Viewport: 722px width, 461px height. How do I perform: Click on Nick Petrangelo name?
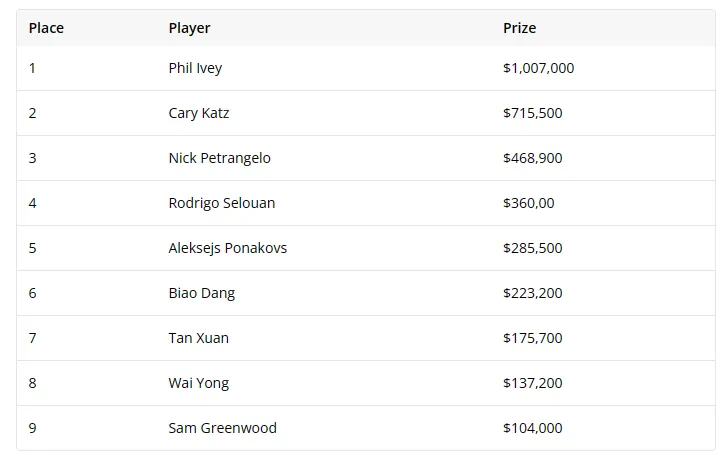220,158
